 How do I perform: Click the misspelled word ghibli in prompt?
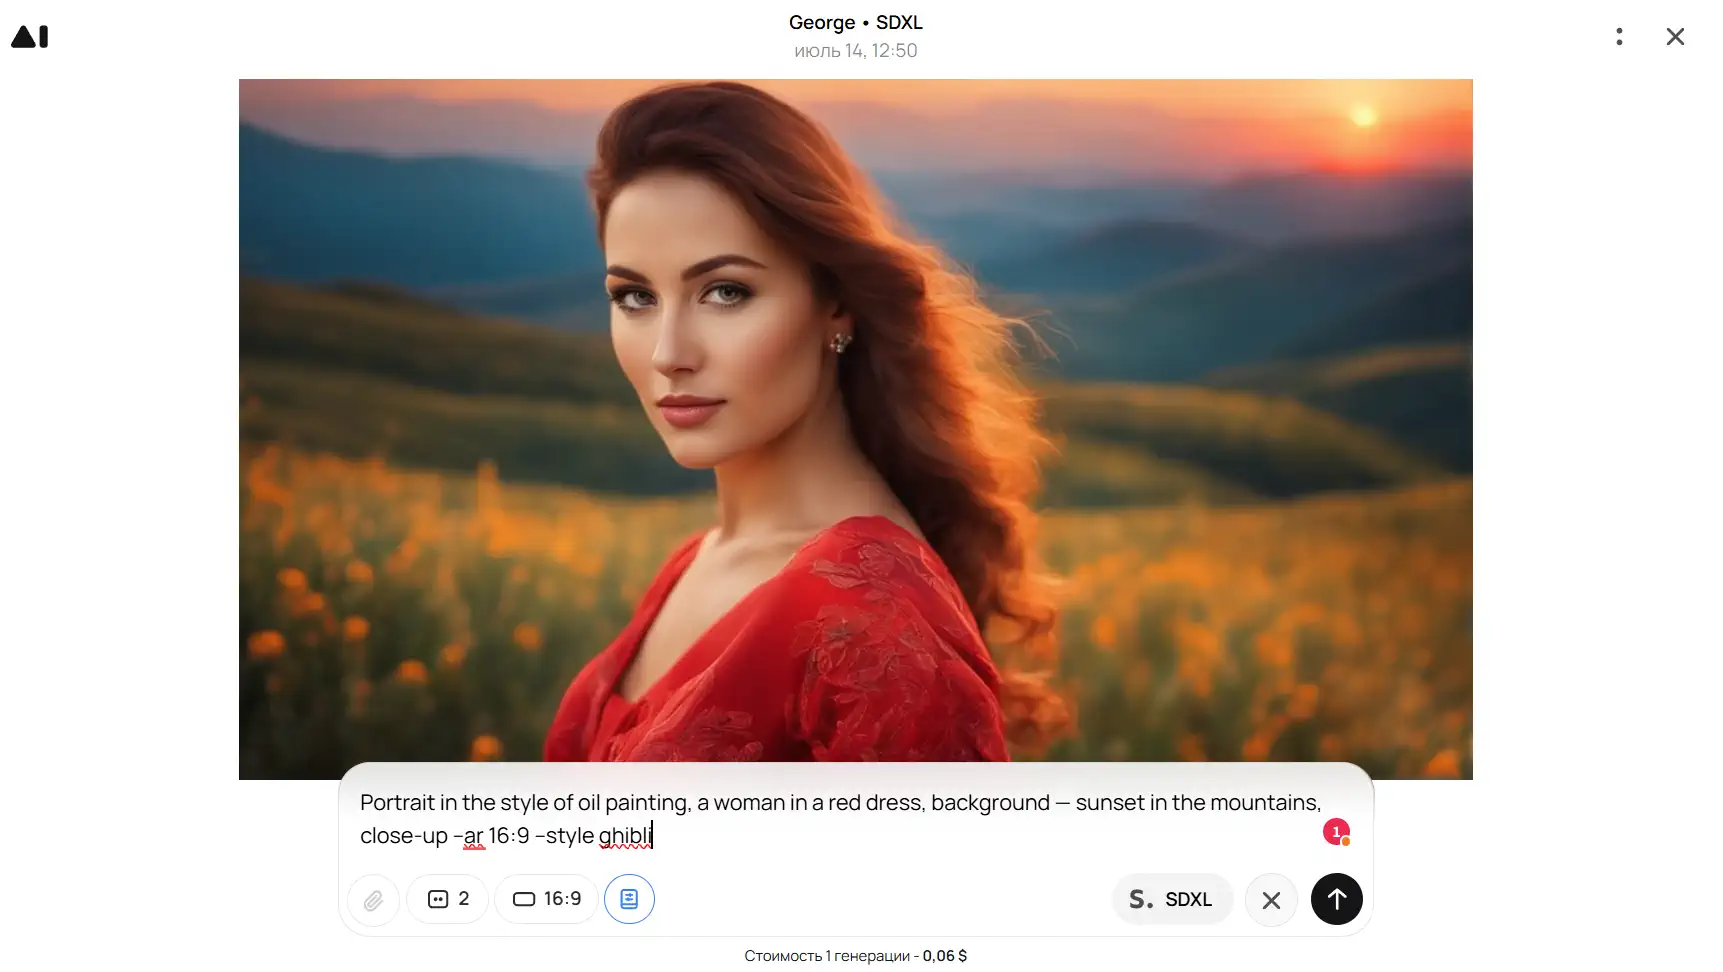[625, 836]
